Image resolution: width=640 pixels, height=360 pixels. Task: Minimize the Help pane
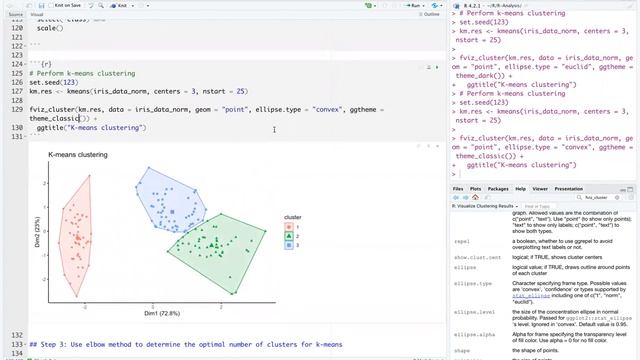[x=623, y=189]
